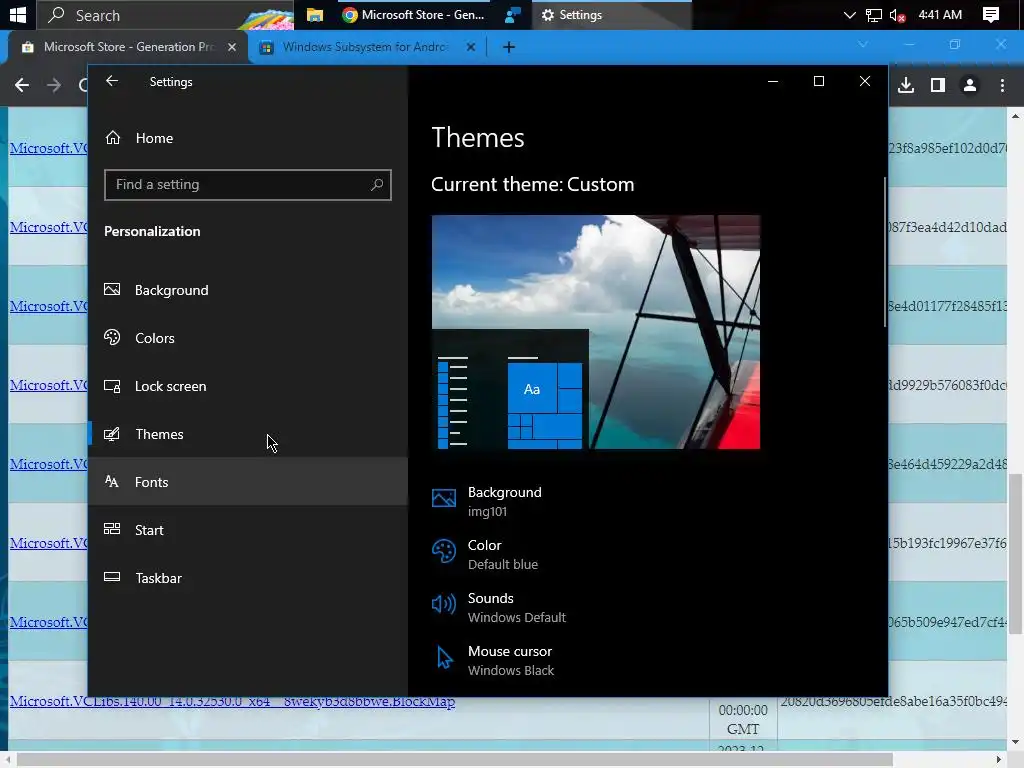This screenshot has width=1024, height=768.
Task: Click the Start tiles icon in sidebar
Action: pos(112,529)
